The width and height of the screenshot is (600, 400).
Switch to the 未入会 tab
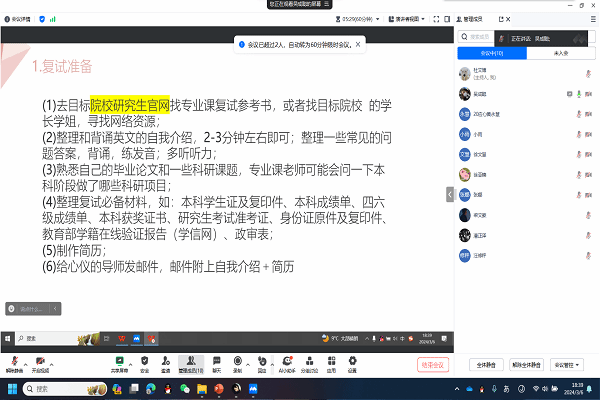coord(560,53)
